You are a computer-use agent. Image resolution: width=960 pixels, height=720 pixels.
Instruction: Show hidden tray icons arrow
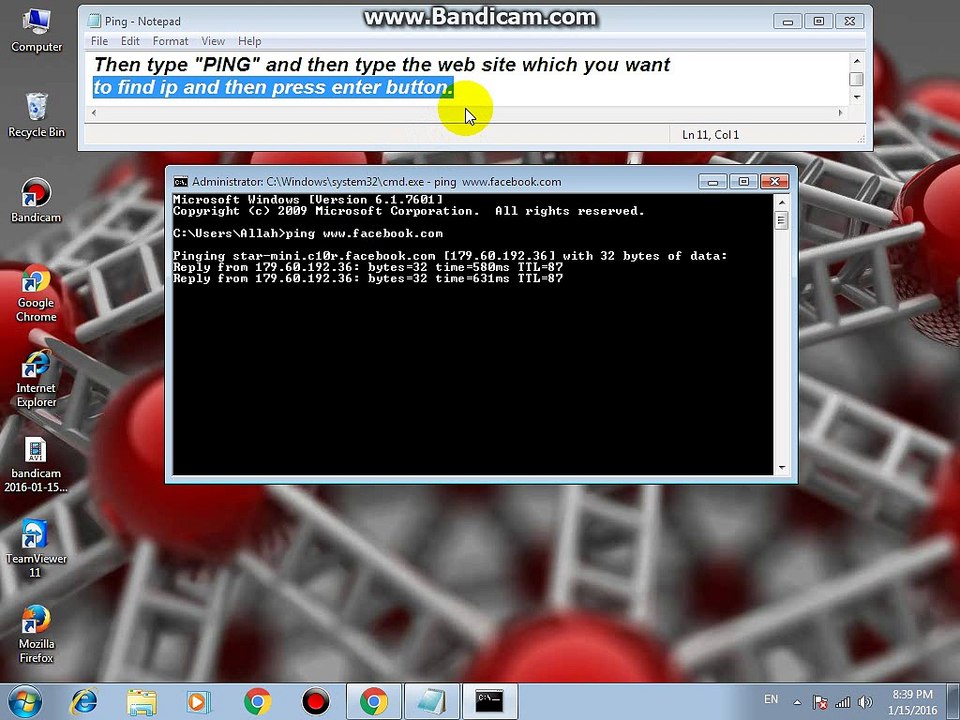coord(797,703)
